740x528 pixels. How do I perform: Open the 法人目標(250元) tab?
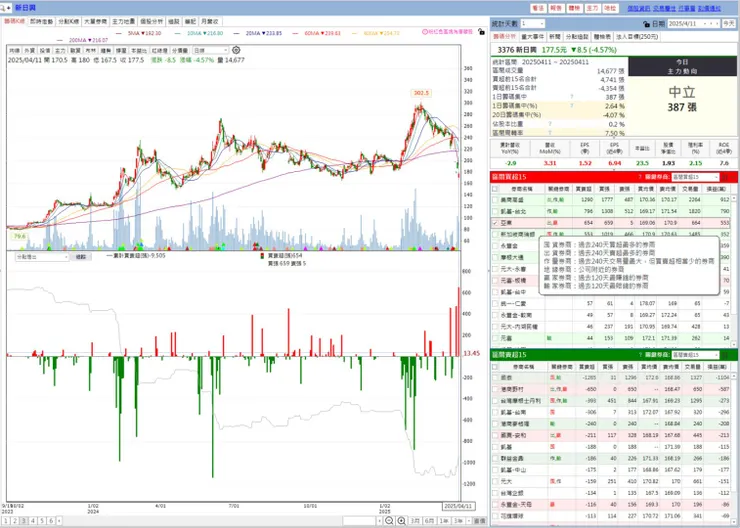coord(636,36)
